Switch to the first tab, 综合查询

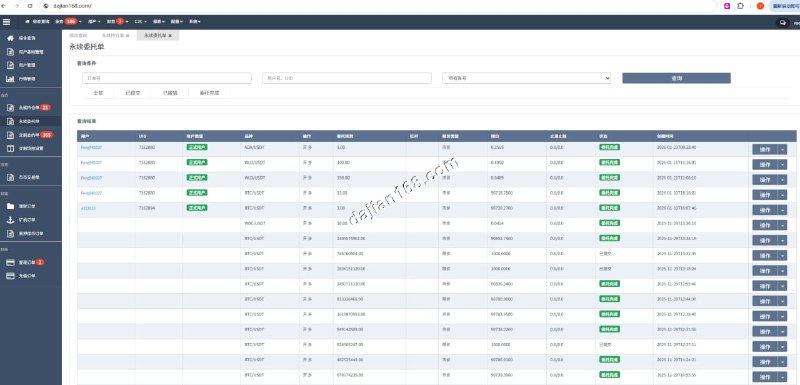78,36
